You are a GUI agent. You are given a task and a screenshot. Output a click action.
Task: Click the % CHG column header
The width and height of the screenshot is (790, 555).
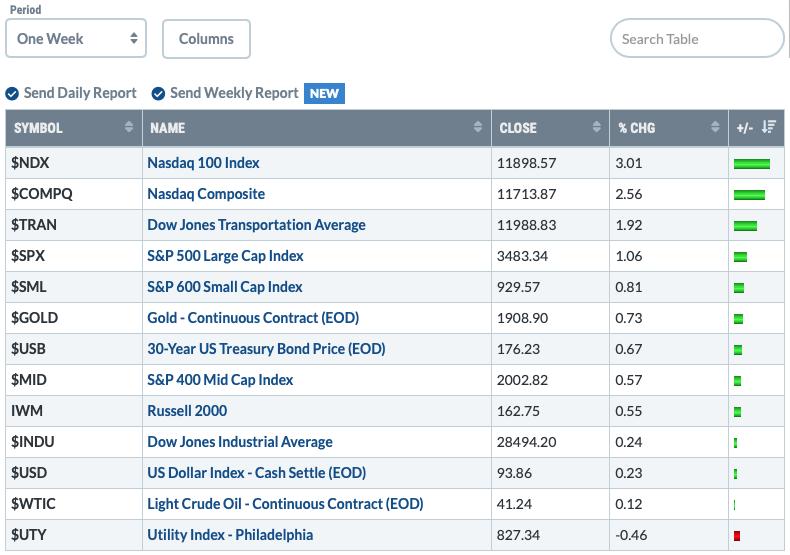coord(669,128)
